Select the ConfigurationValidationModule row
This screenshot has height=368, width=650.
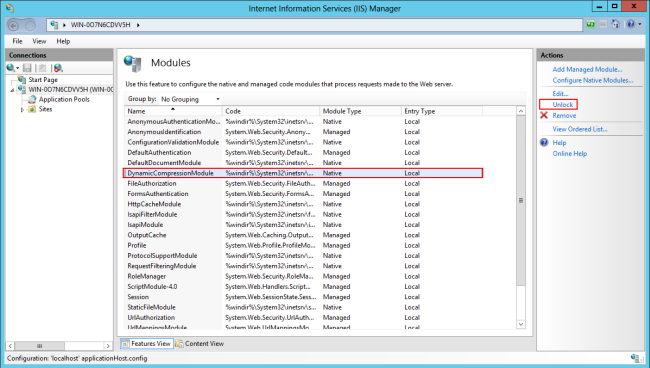pyautogui.click(x=303, y=142)
